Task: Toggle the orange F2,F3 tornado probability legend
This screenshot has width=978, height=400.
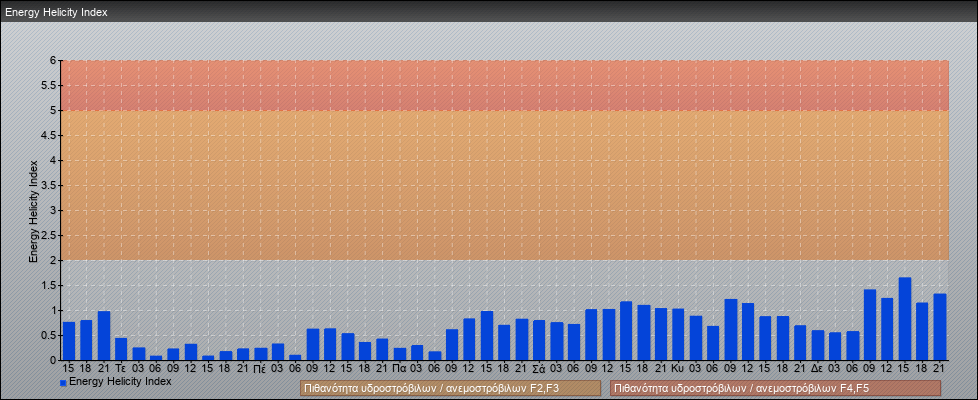Action: pos(450,388)
